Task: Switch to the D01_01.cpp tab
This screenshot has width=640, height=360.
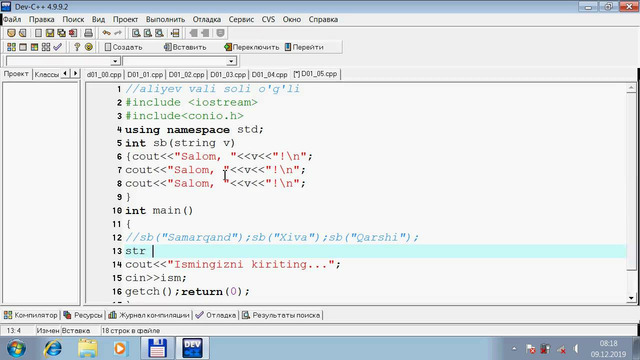Action: click(145, 75)
